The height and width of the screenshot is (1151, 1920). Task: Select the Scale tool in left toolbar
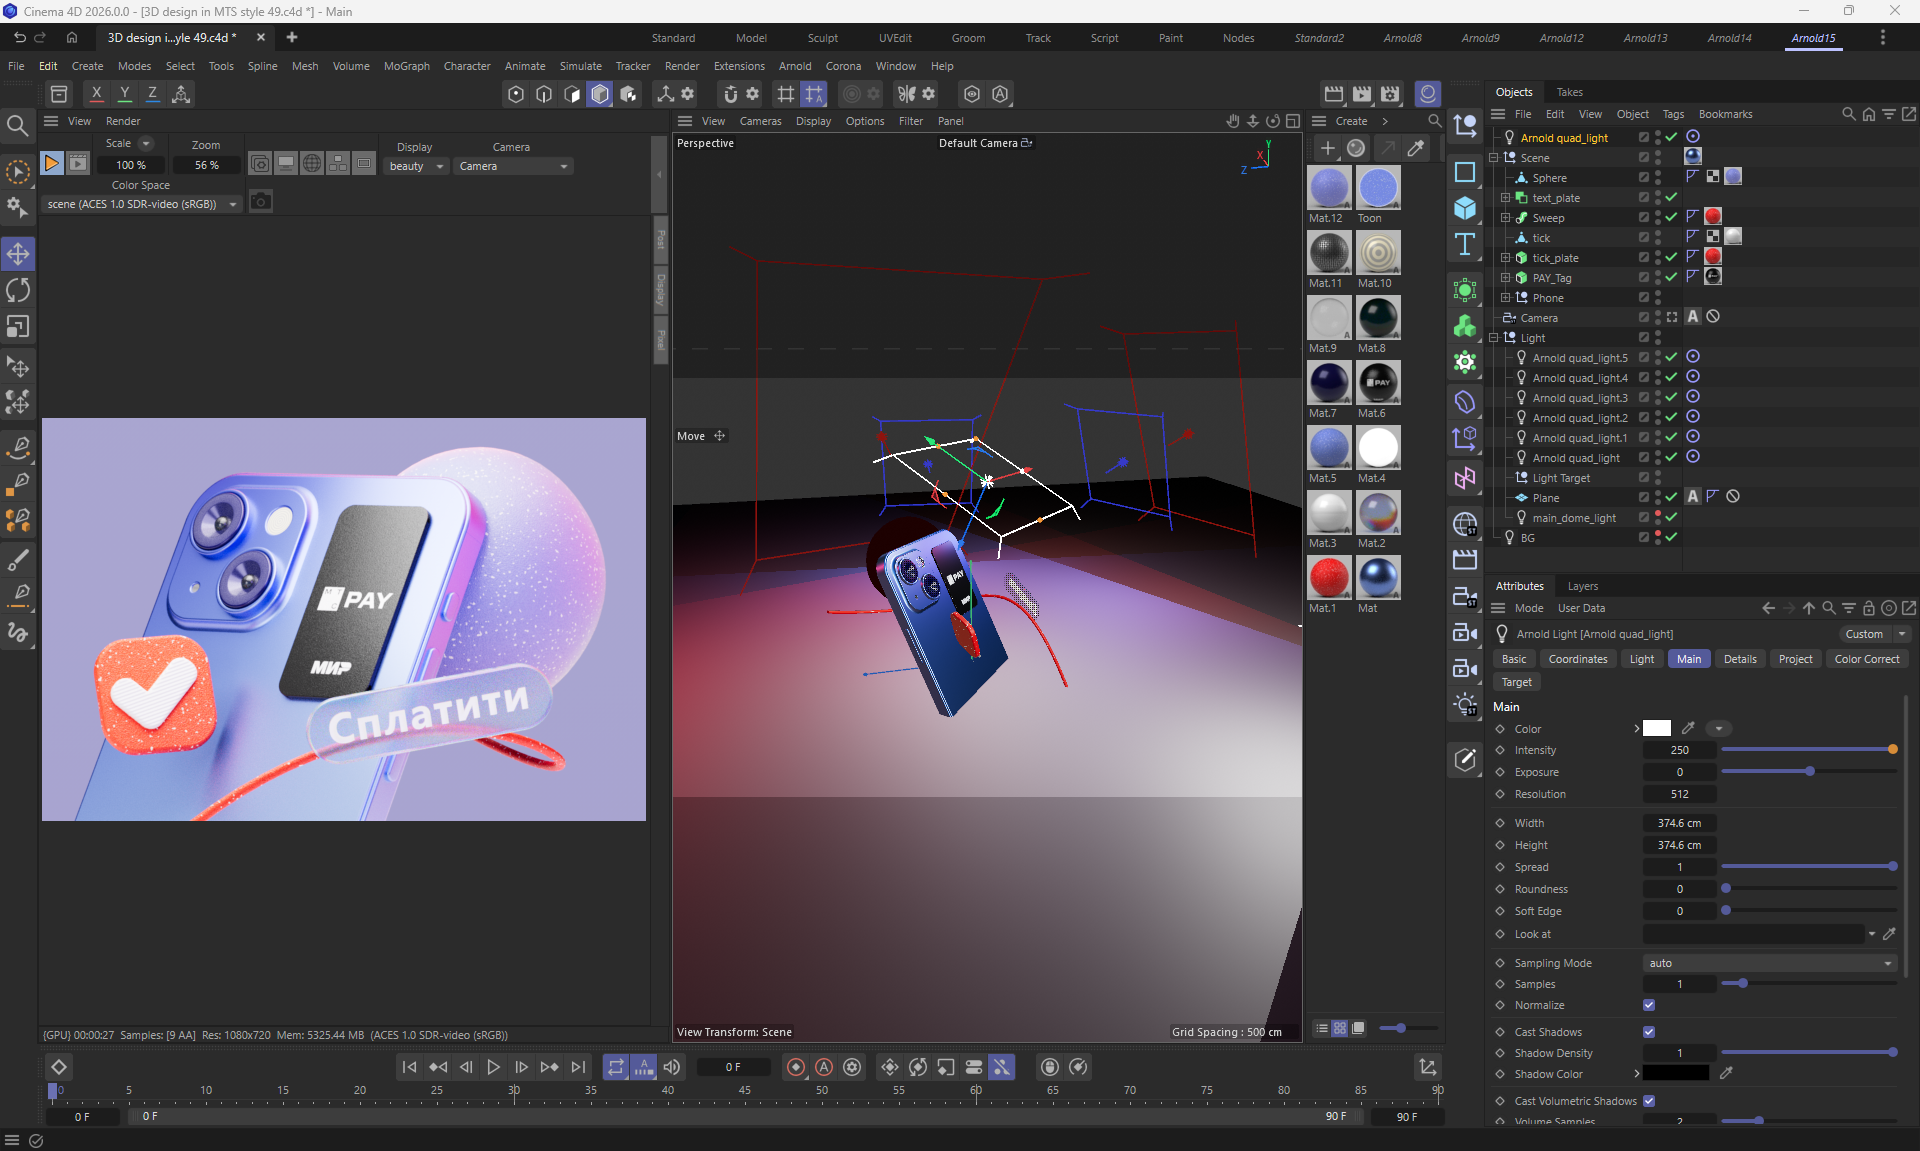coord(18,327)
